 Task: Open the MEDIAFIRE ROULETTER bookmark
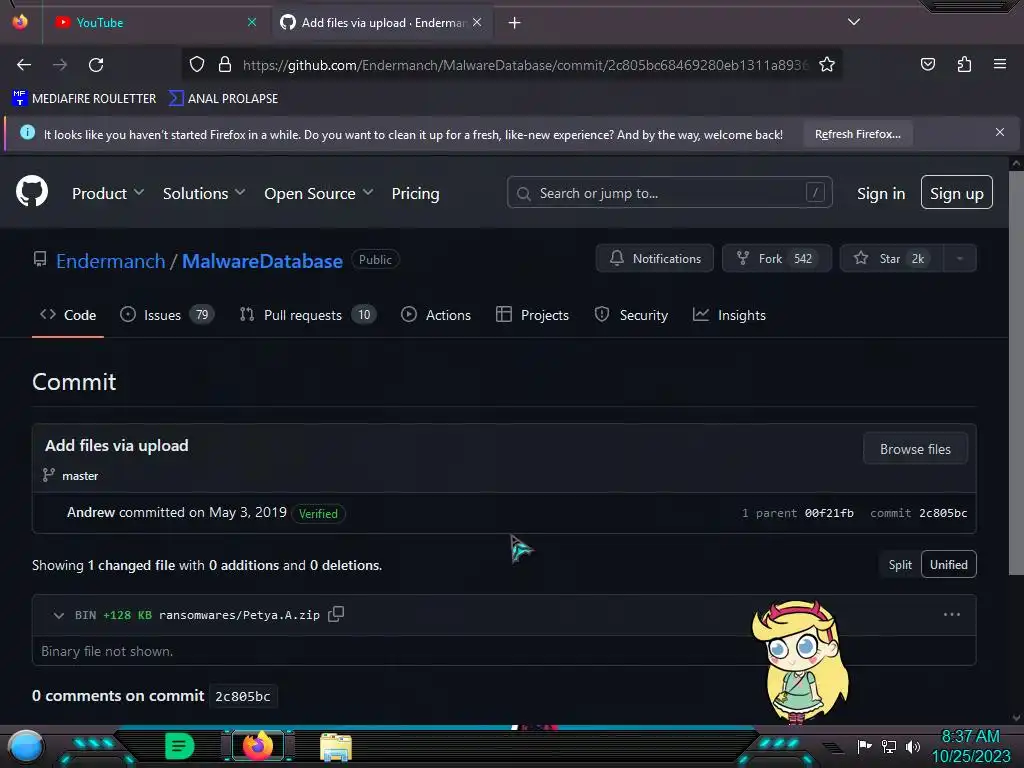click(x=84, y=99)
